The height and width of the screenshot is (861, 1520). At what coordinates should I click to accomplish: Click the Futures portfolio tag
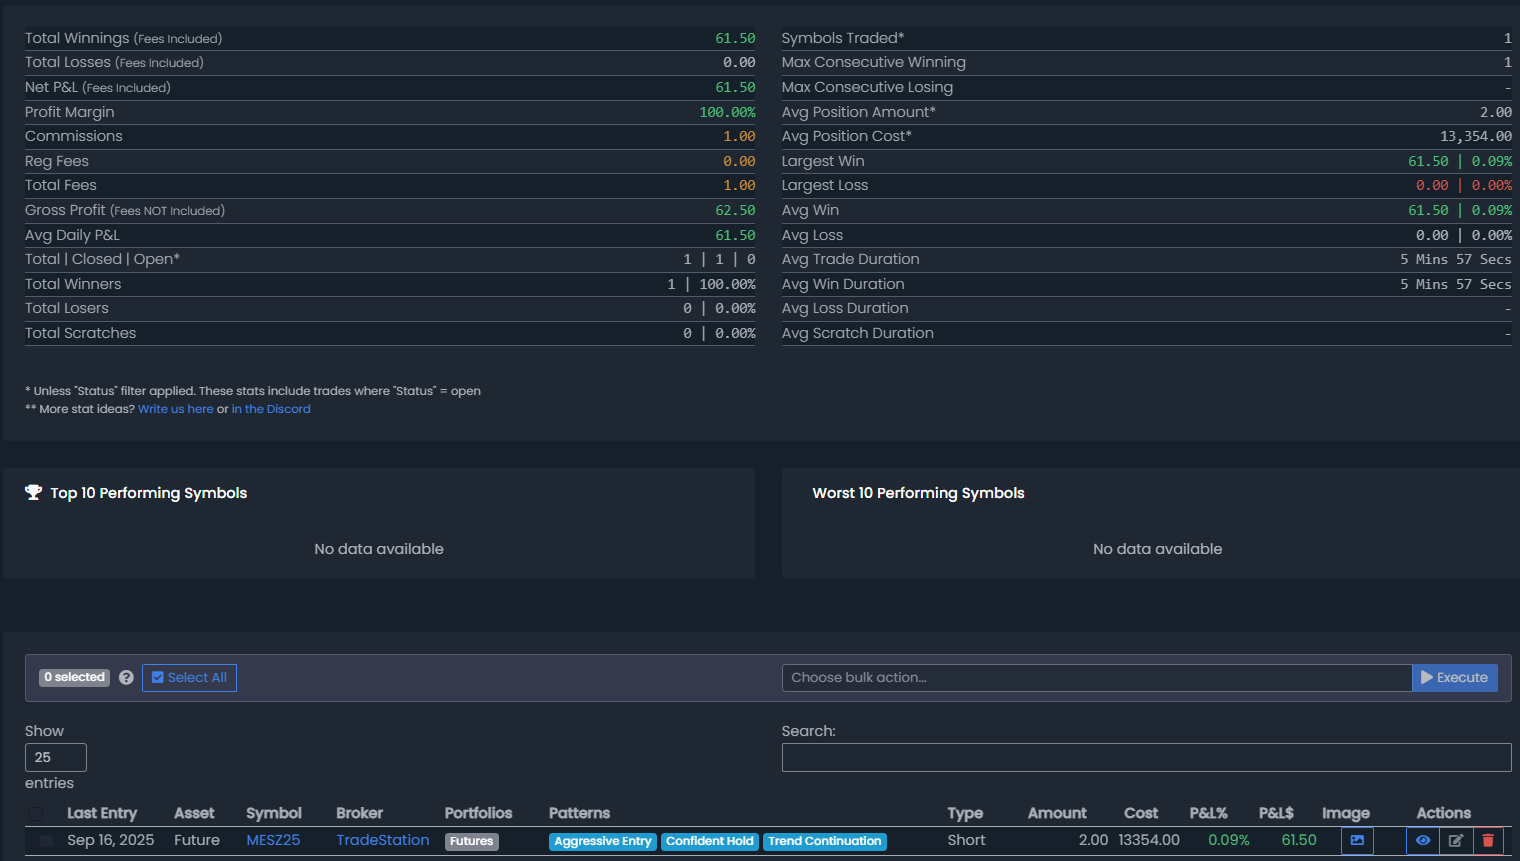[471, 842]
